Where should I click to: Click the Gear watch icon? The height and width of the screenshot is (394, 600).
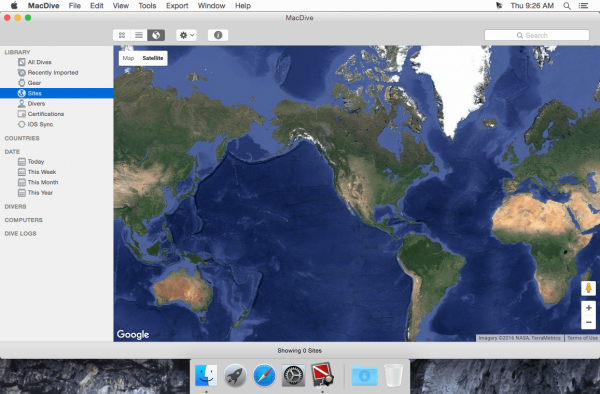22,83
